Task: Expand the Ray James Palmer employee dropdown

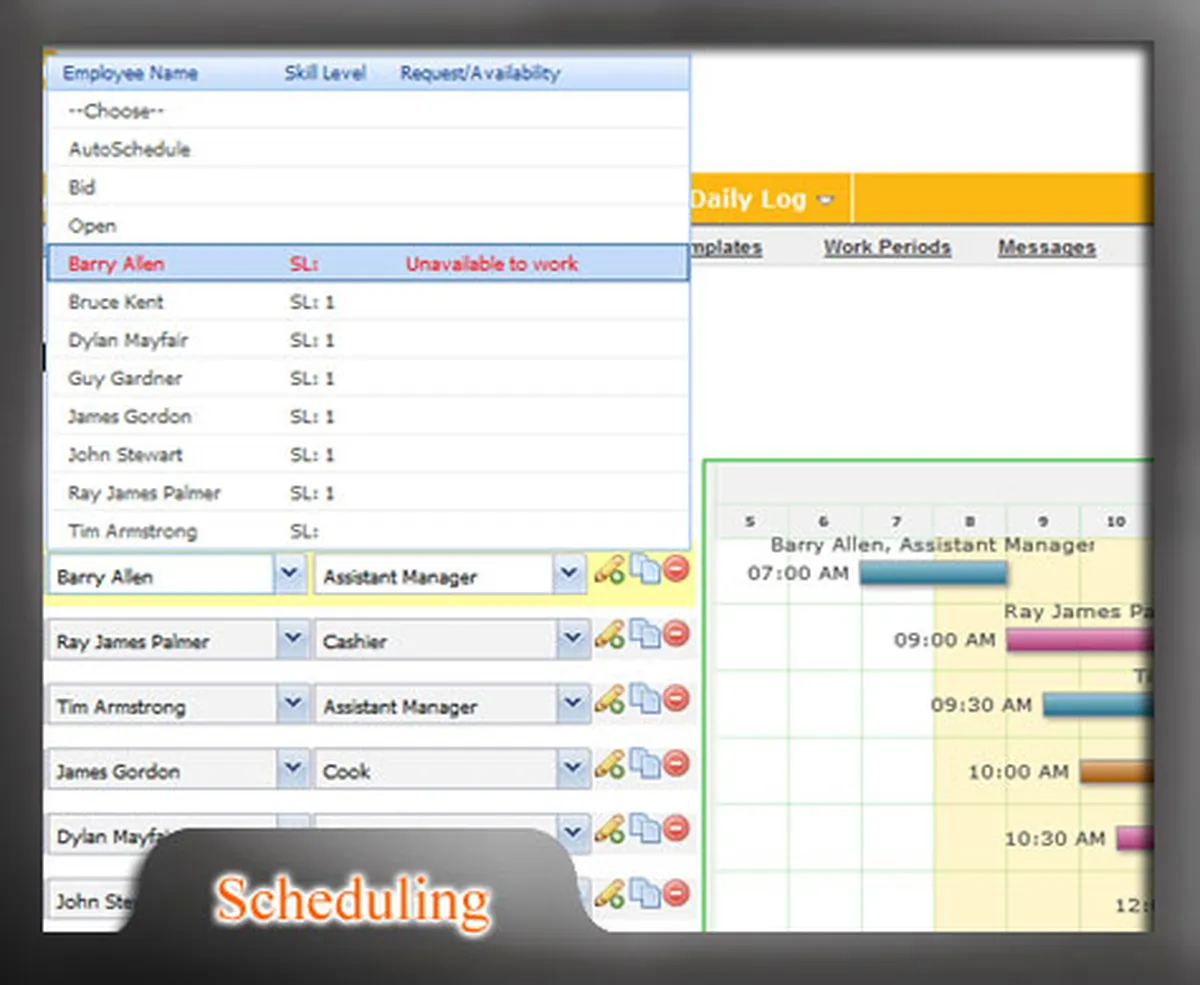Action: 292,639
